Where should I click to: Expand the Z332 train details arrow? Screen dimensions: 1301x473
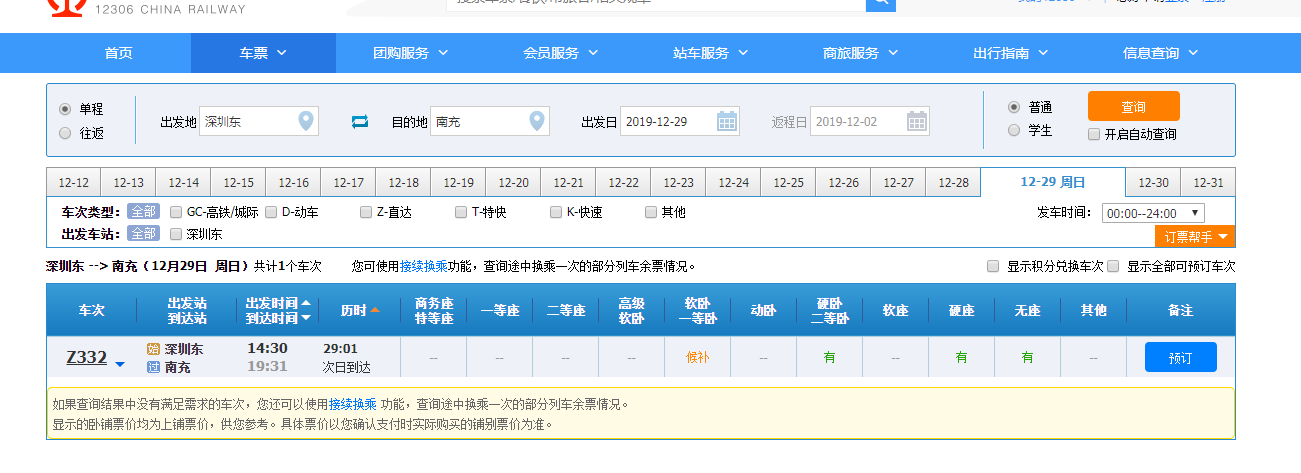click(x=120, y=364)
